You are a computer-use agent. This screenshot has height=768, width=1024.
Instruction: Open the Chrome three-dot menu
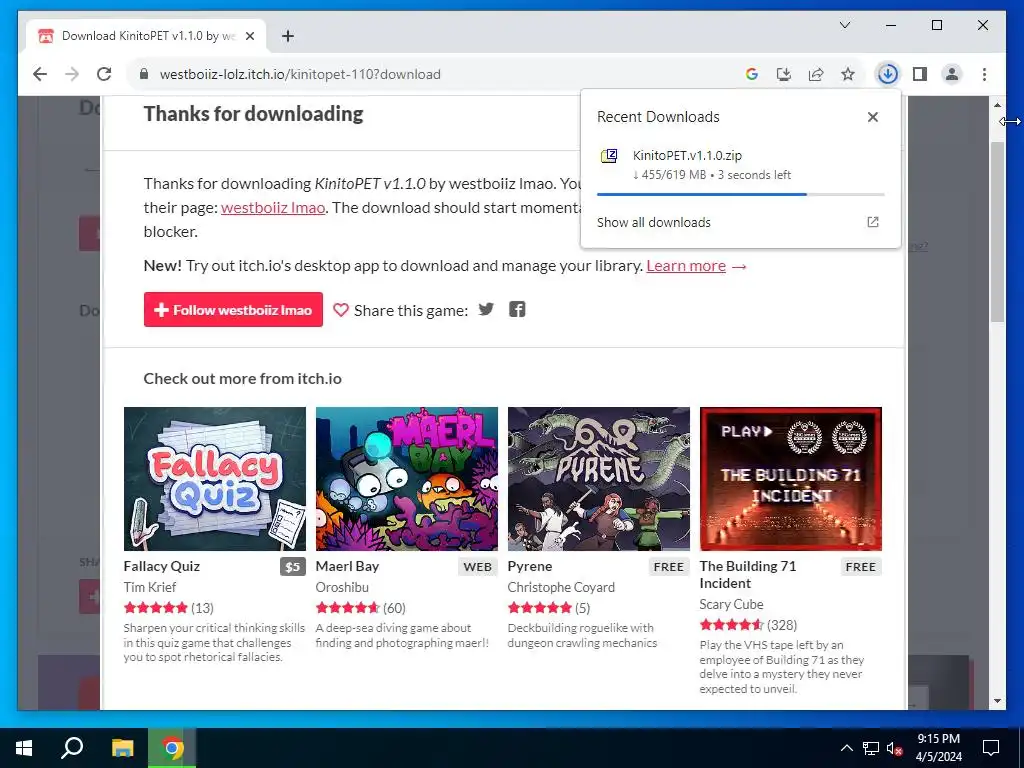(984, 74)
